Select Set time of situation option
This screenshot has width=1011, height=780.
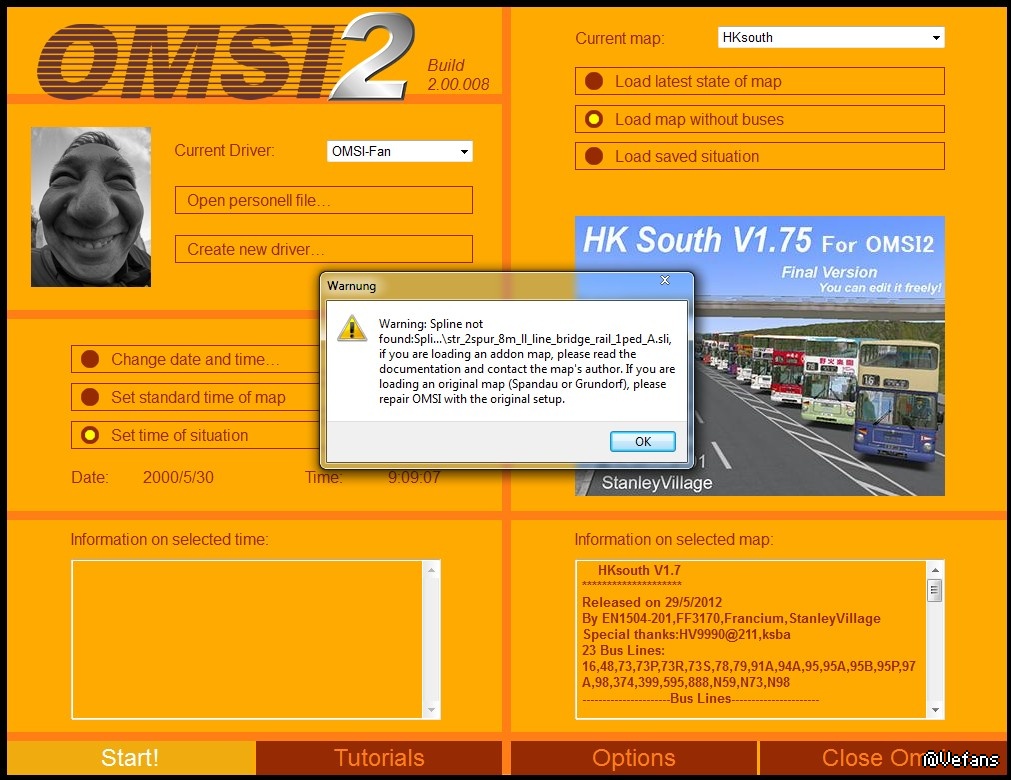pos(179,435)
